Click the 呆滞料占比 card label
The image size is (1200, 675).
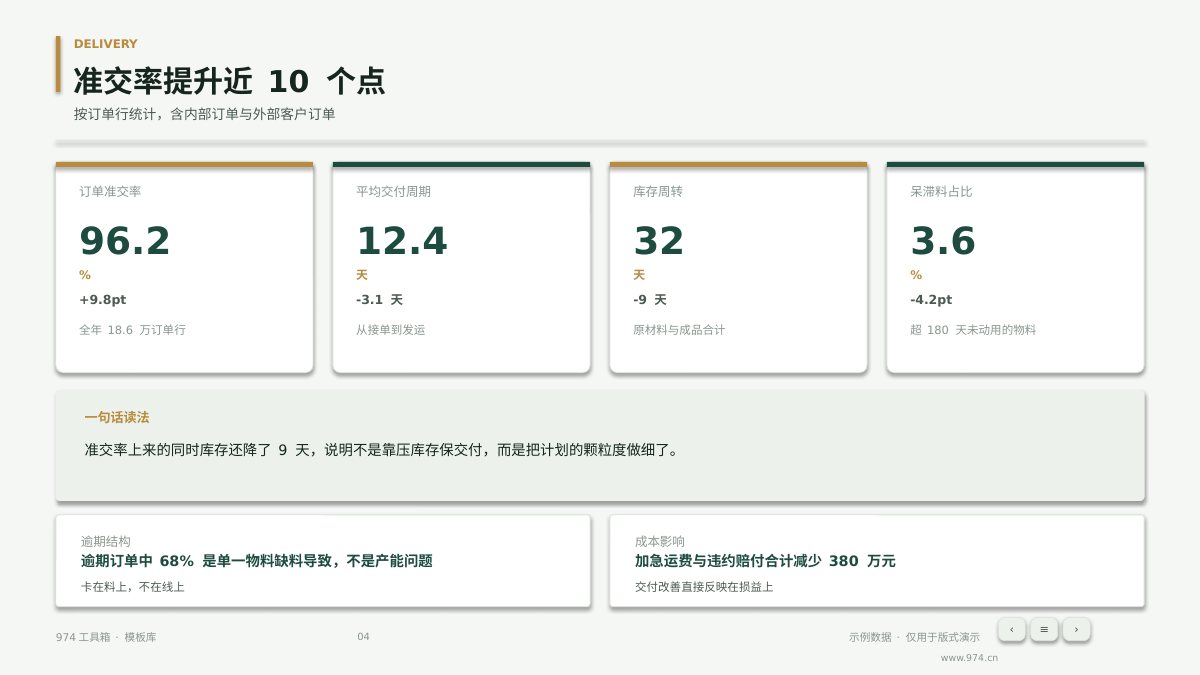(x=941, y=191)
